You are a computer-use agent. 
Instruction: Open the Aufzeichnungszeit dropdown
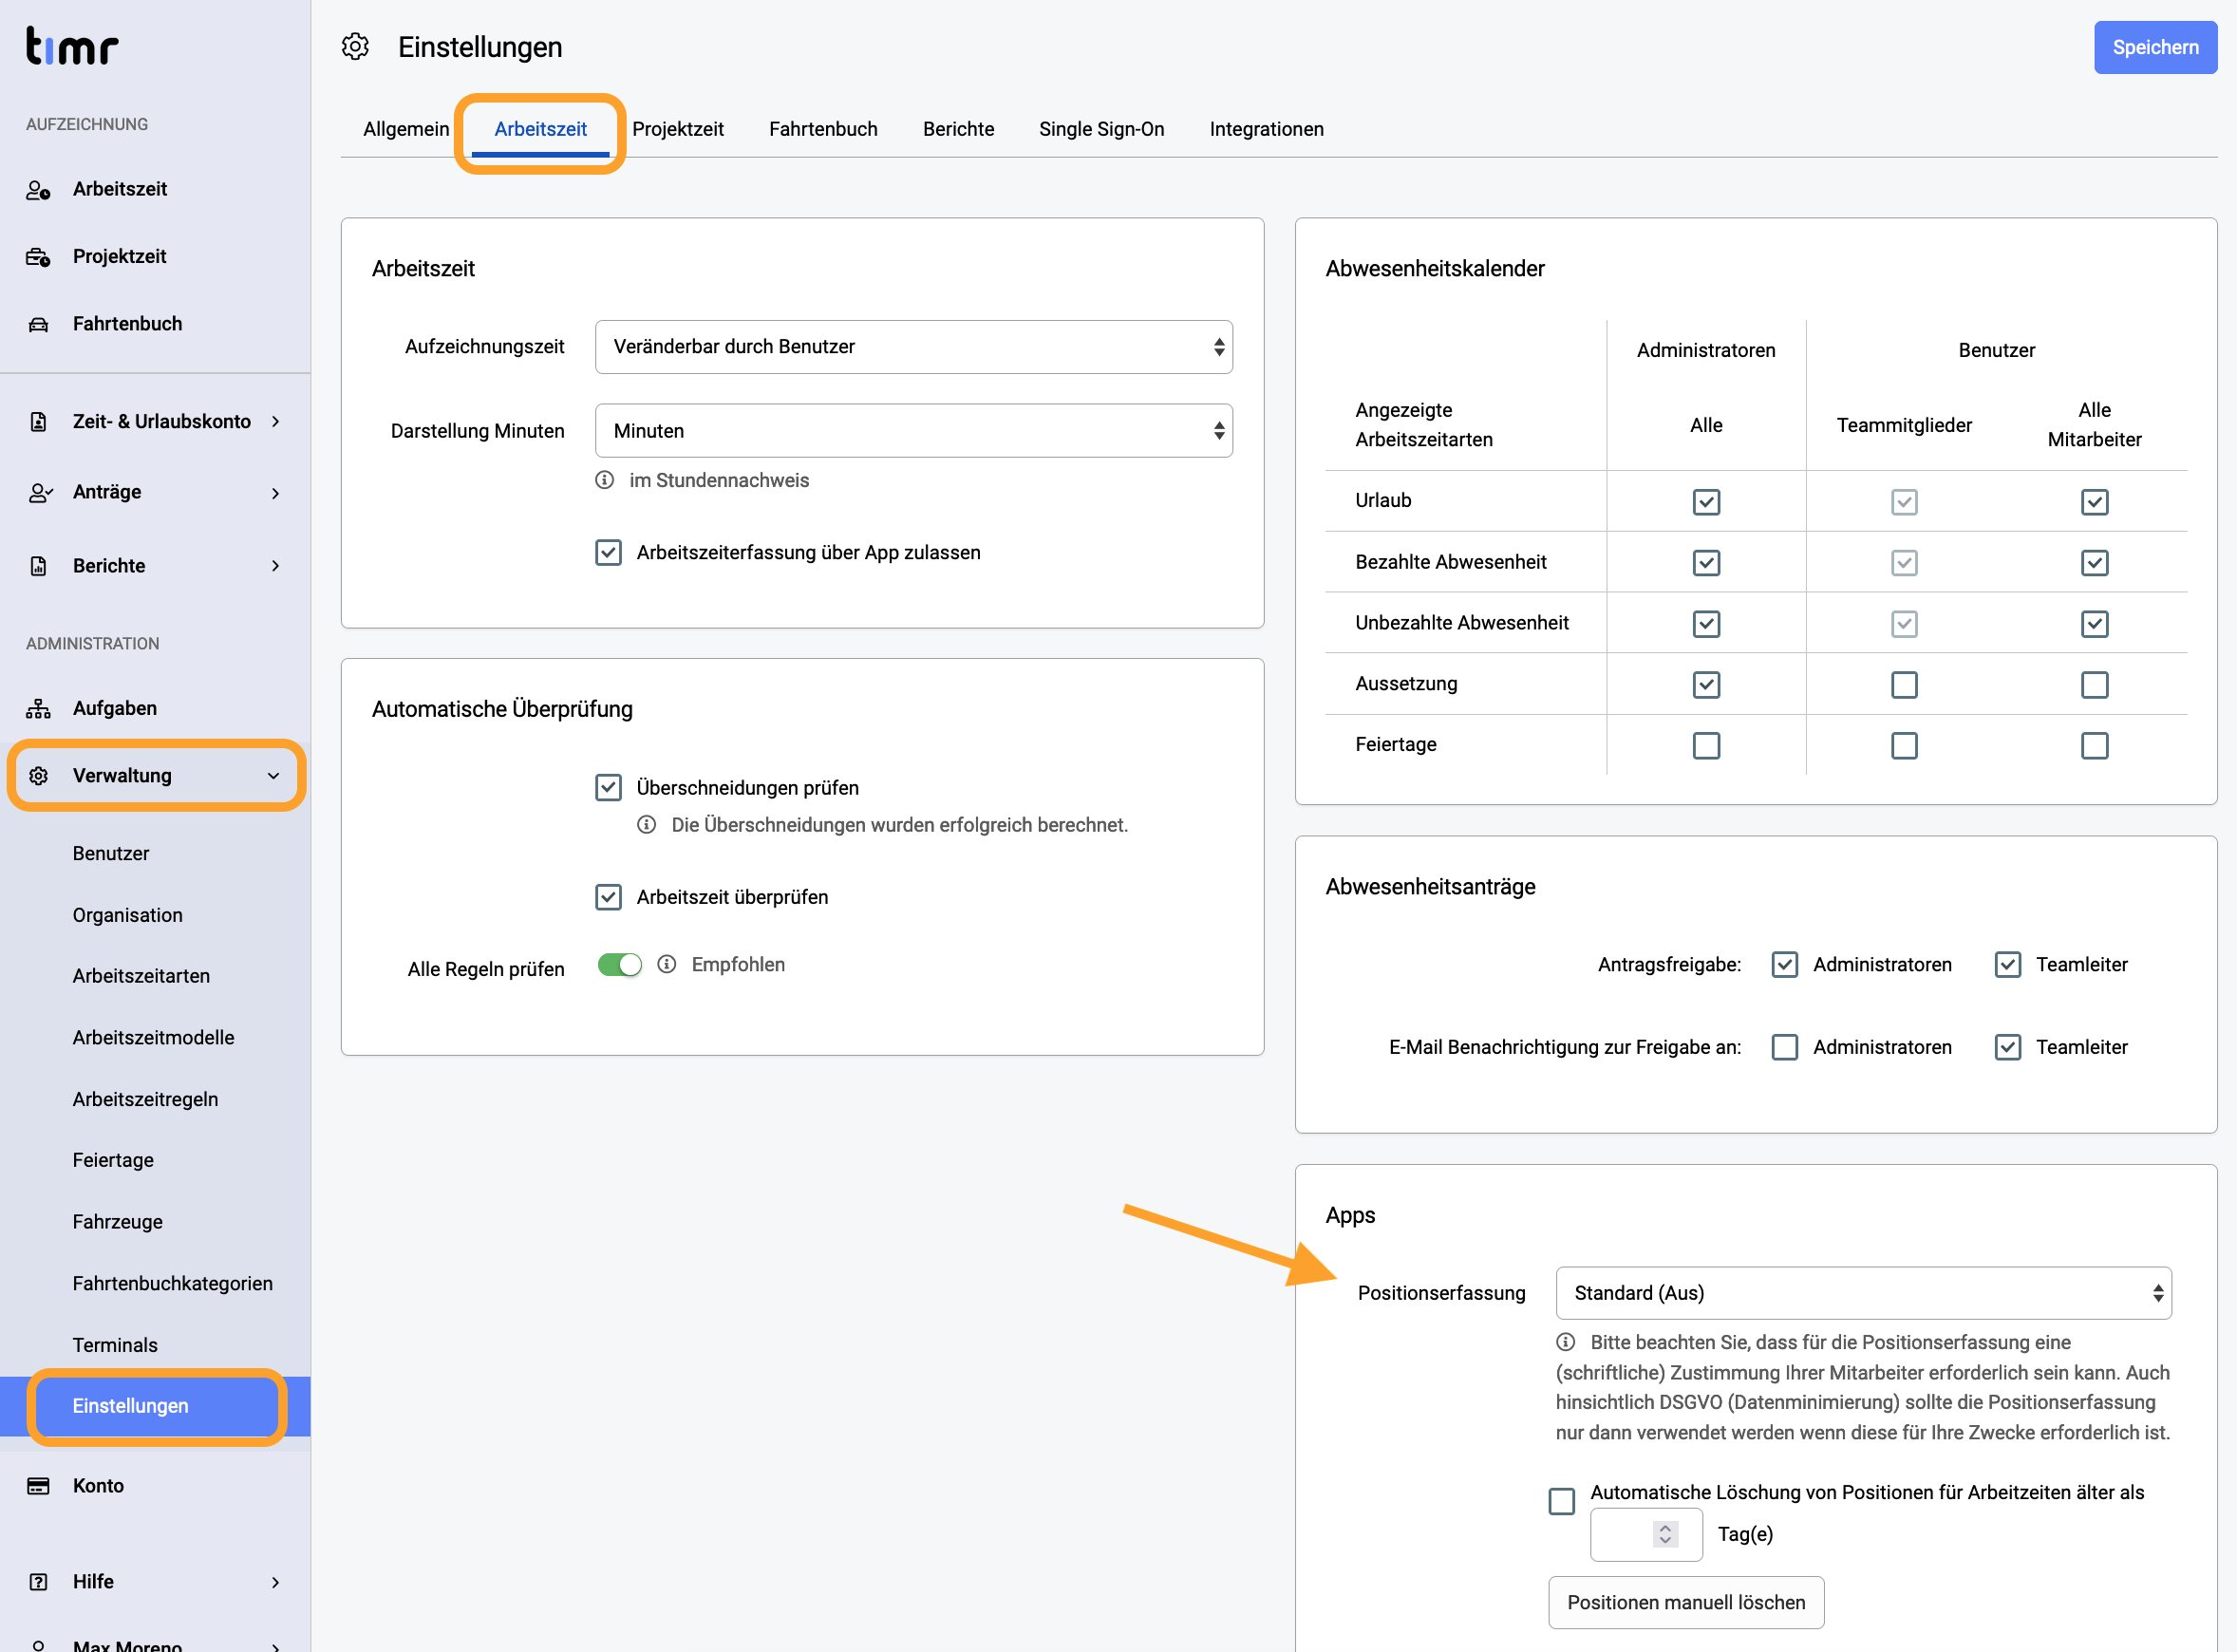913,347
